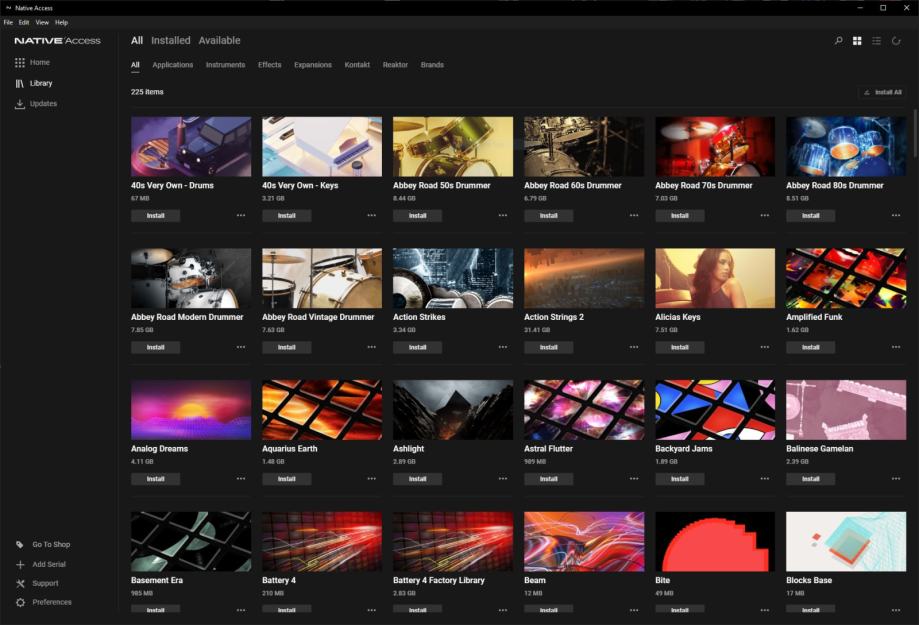Open Support from the sidebar

[45, 583]
